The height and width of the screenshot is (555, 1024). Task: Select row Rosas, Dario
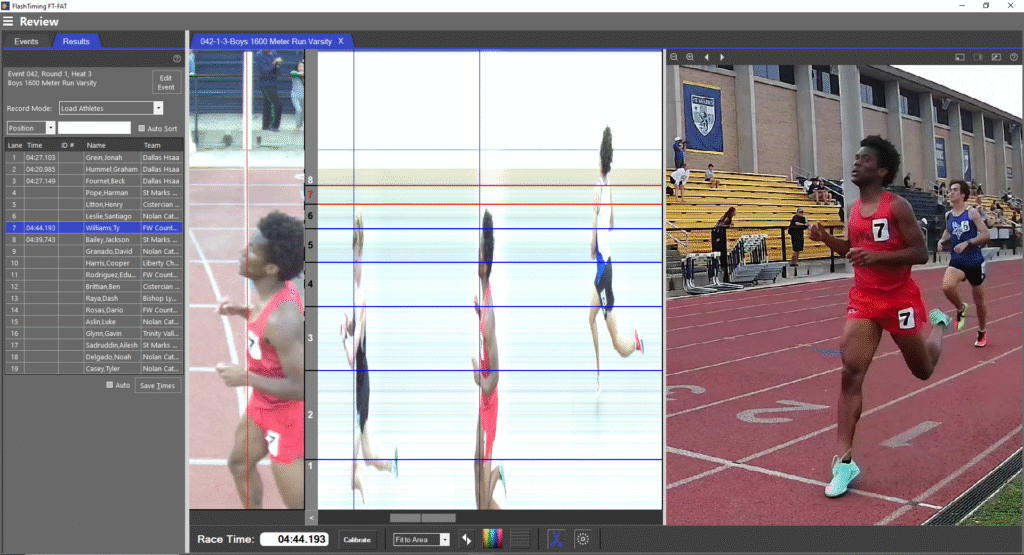tap(93, 310)
